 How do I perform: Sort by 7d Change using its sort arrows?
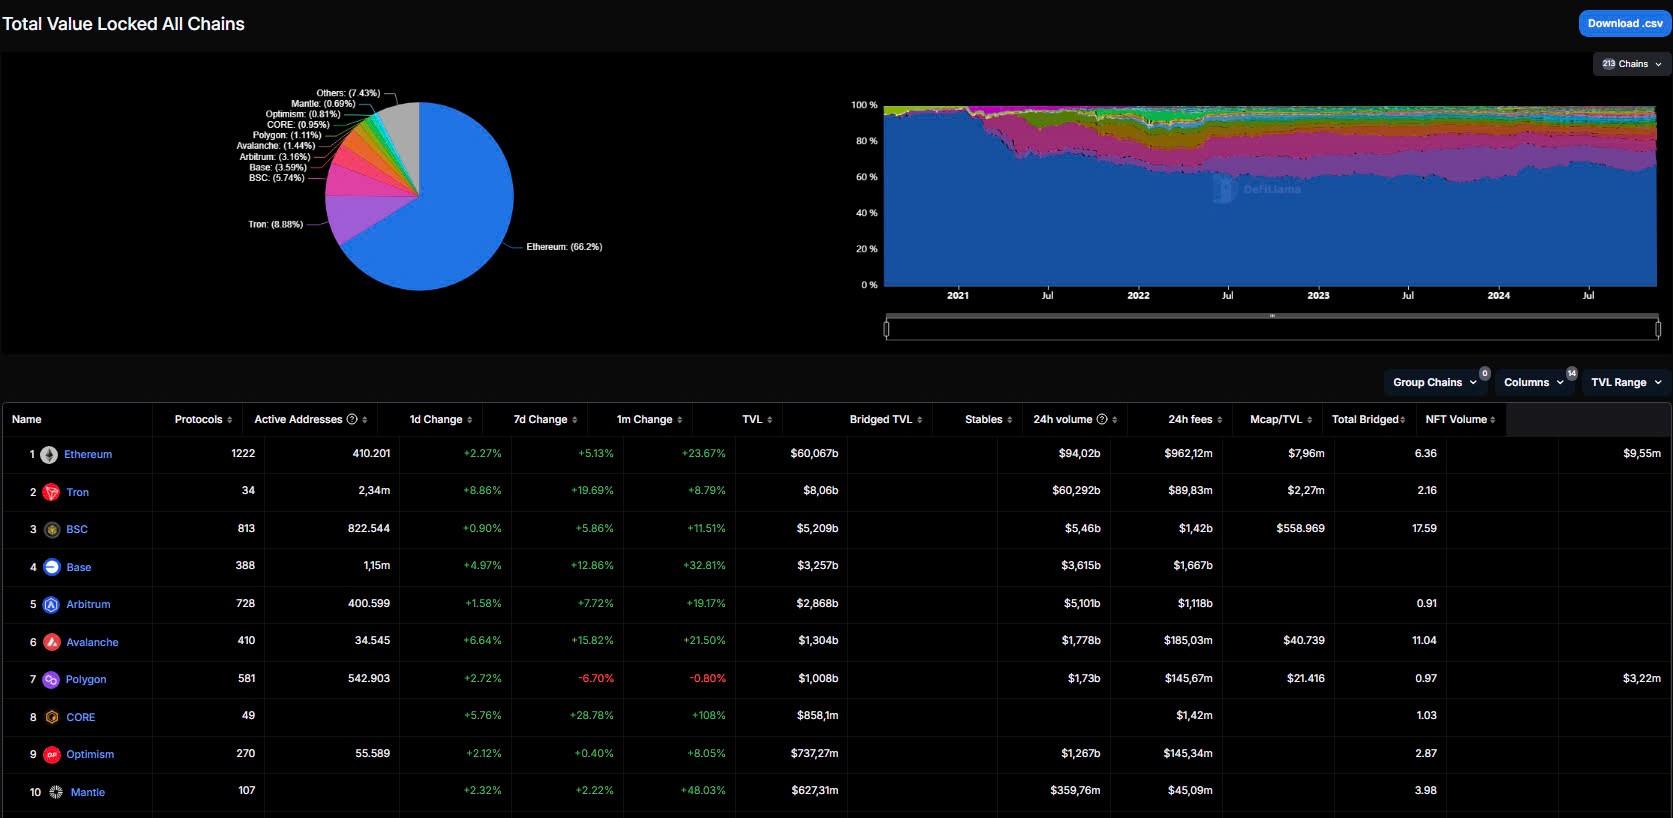pyautogui.click(x=575, y=420)
